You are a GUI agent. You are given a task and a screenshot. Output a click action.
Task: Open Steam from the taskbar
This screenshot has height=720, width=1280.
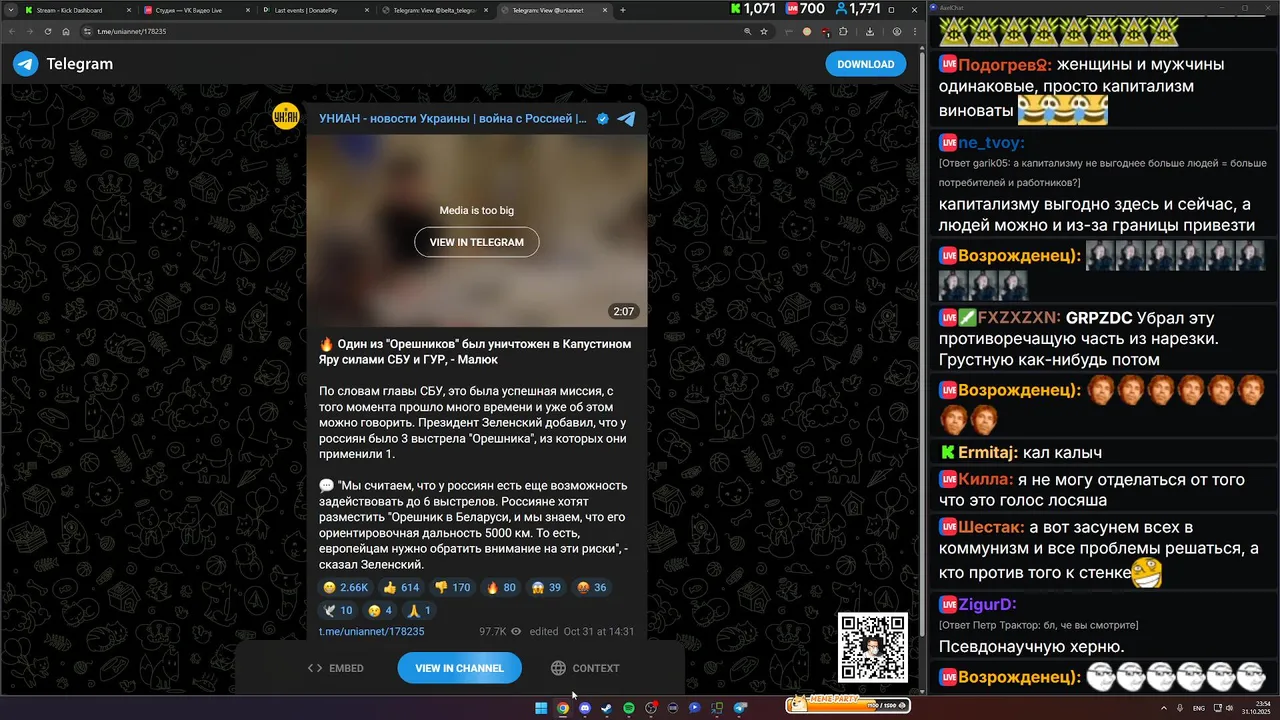(x=607, y=708)
